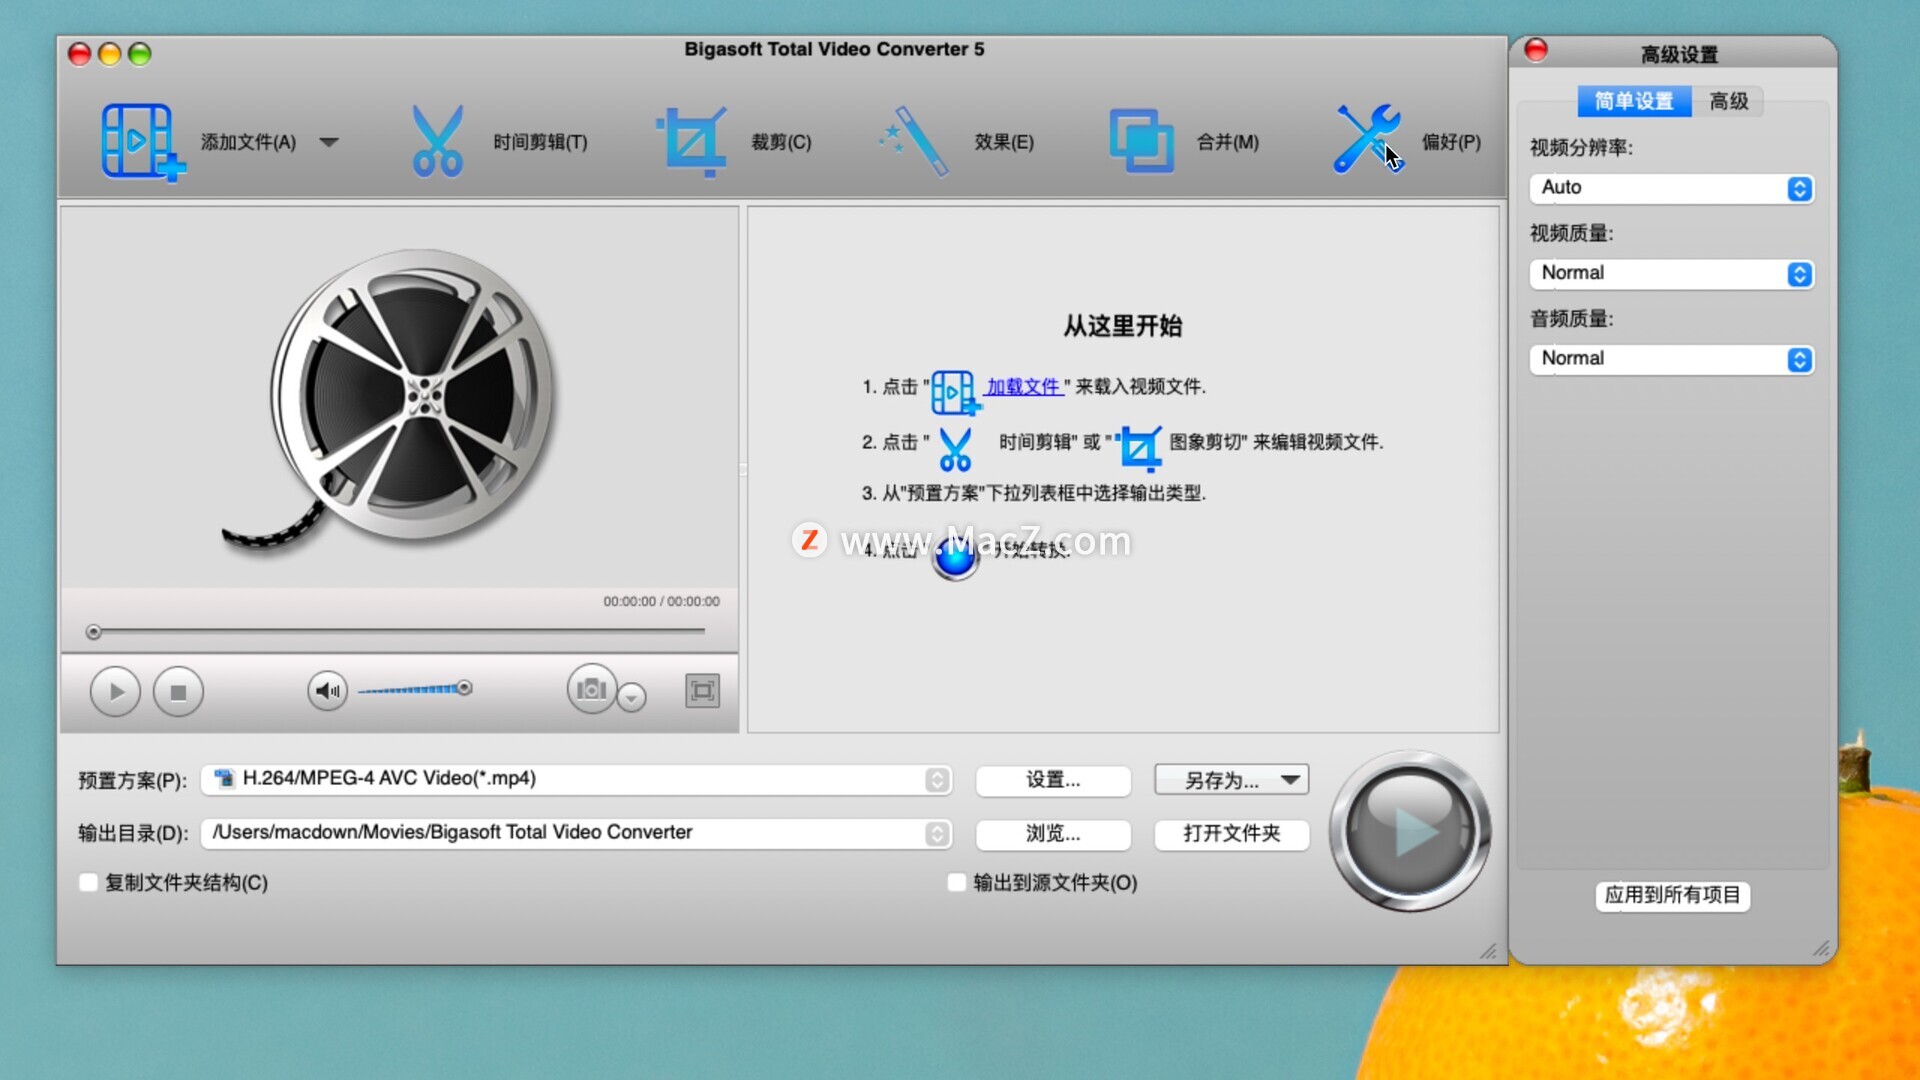Open 视频质量 Normal dropdown

[1671, 273]
